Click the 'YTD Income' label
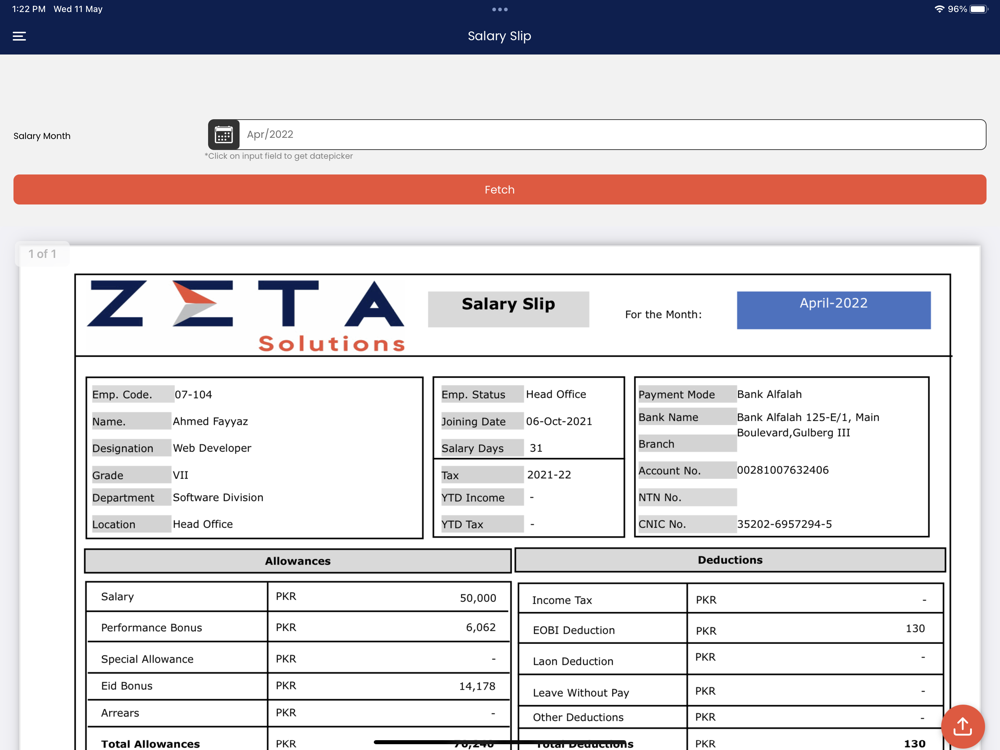This screenshot has height=750, width=1000. [x=473, y=498]
